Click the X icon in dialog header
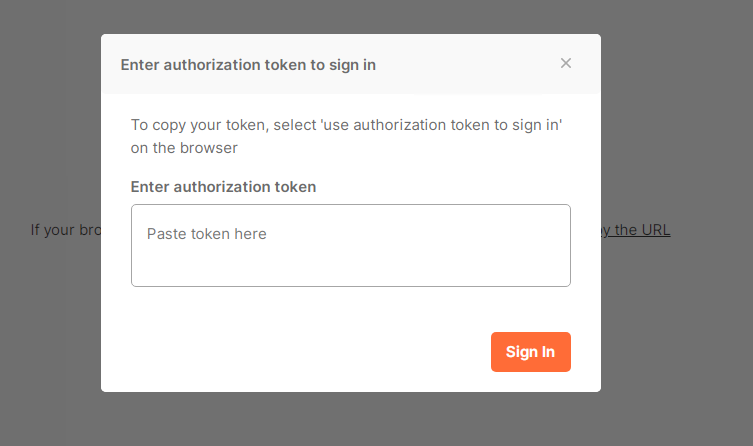 [566, 64]
